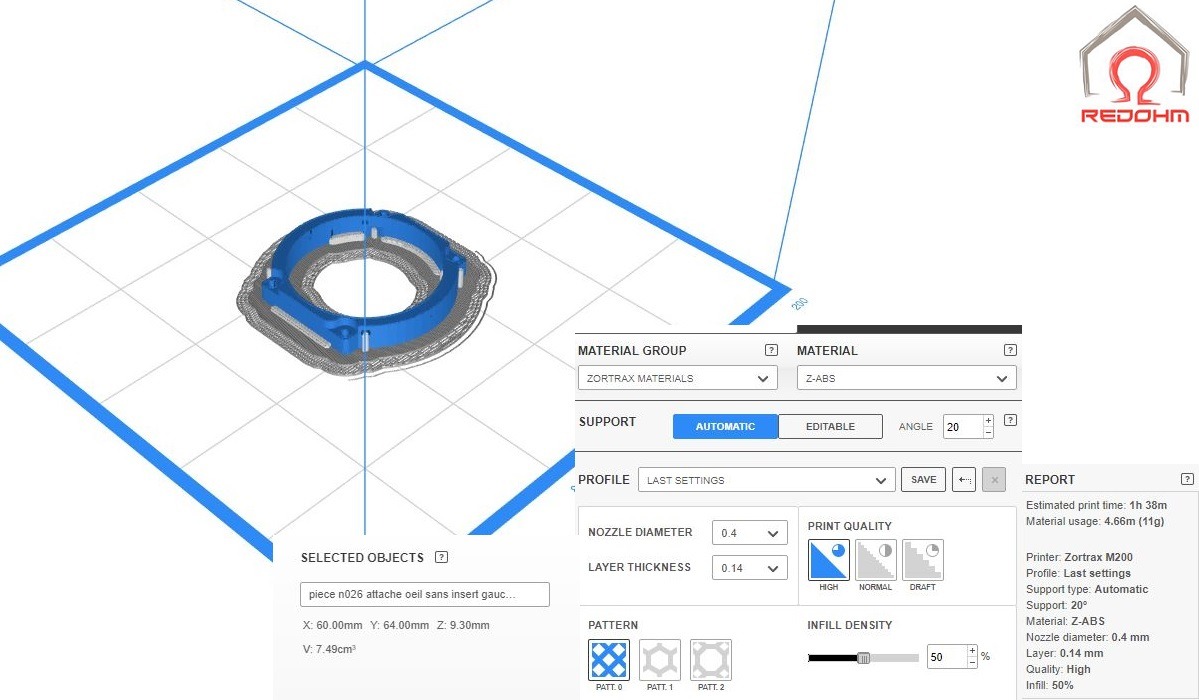Click the 'V: 7.49cm³' volume text
Image resolution: width=1199 pixels, height=700 pixels.
pyautogui.click(x=330, y=649)
